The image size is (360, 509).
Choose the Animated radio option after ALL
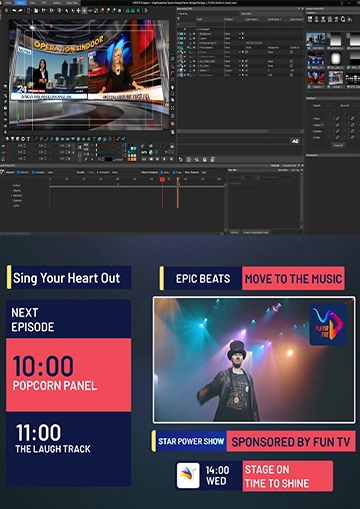(97, 172)
